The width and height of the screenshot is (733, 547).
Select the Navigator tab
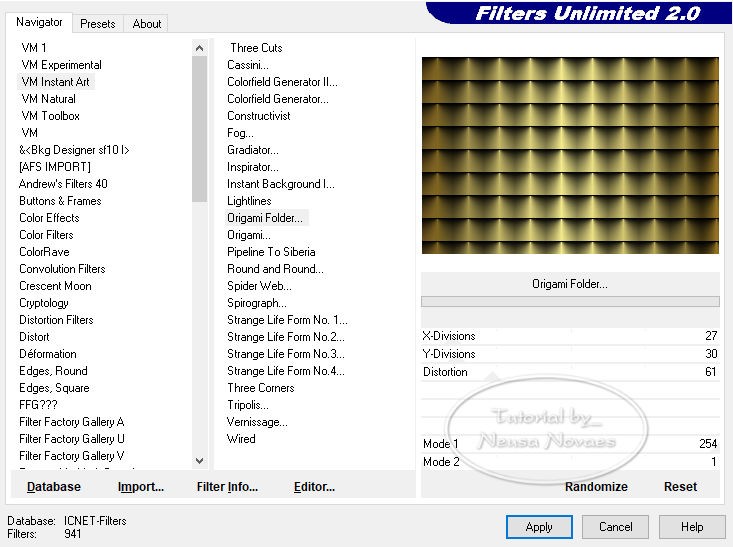pos(39,22)
